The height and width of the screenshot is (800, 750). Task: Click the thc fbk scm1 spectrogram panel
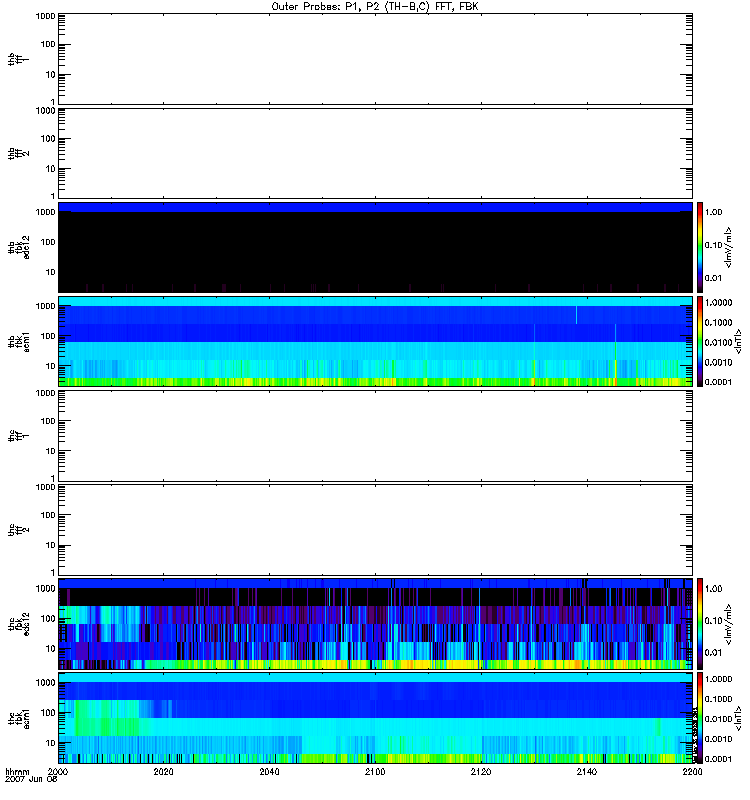pyautogui.click(x=375, y=718)
